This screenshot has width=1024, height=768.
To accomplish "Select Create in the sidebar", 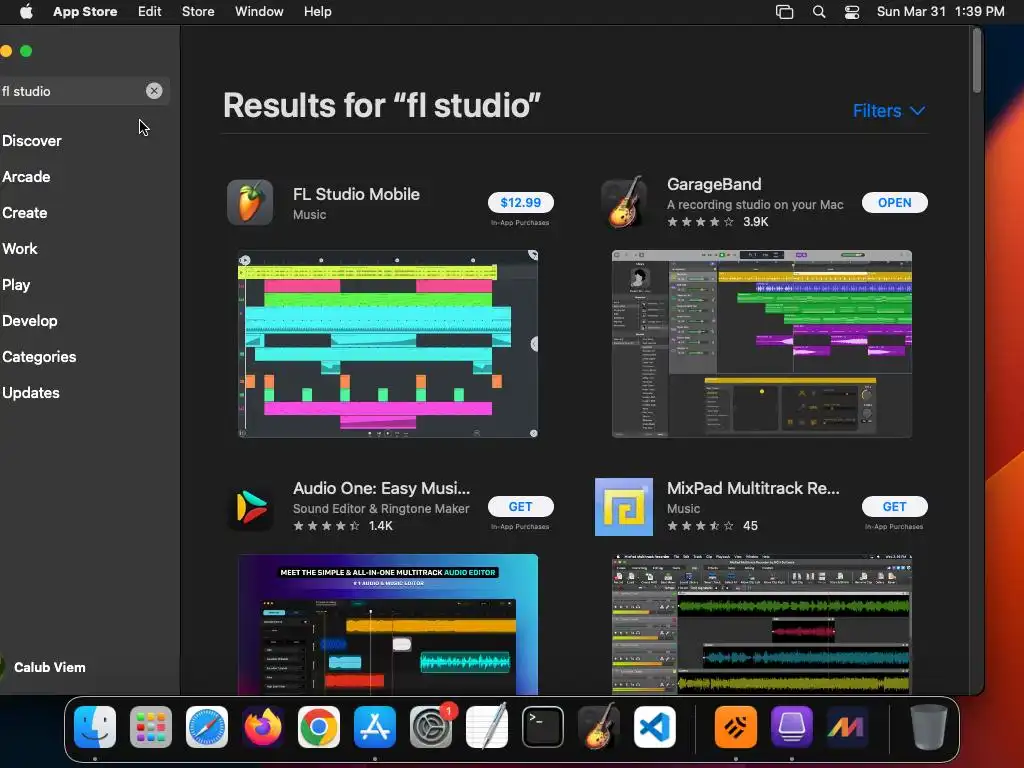I will [x=24, y=213].
